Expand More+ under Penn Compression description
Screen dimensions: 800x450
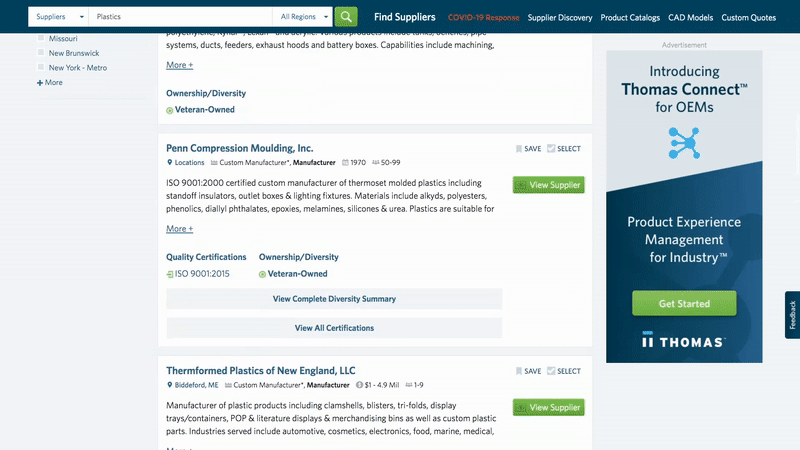[180, 229]
